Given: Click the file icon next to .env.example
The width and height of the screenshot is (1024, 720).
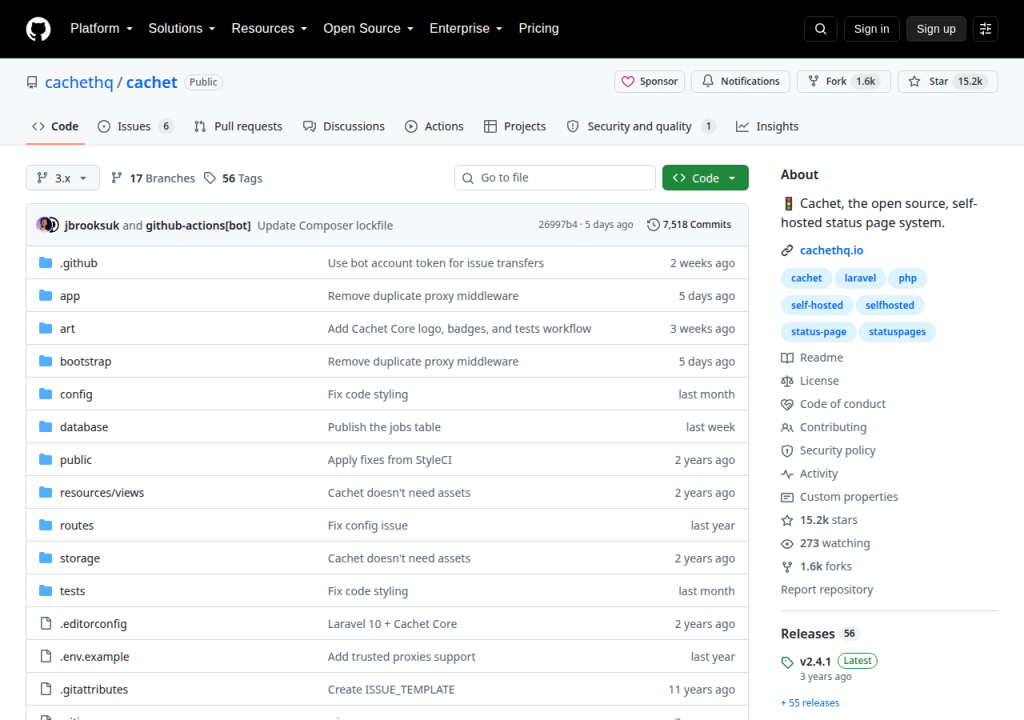Looking at the screenshot, I should click(46, 656).
